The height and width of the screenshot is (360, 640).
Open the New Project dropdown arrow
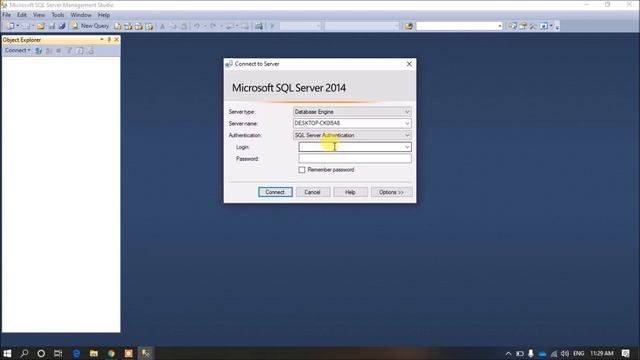(x=18, y=26)
